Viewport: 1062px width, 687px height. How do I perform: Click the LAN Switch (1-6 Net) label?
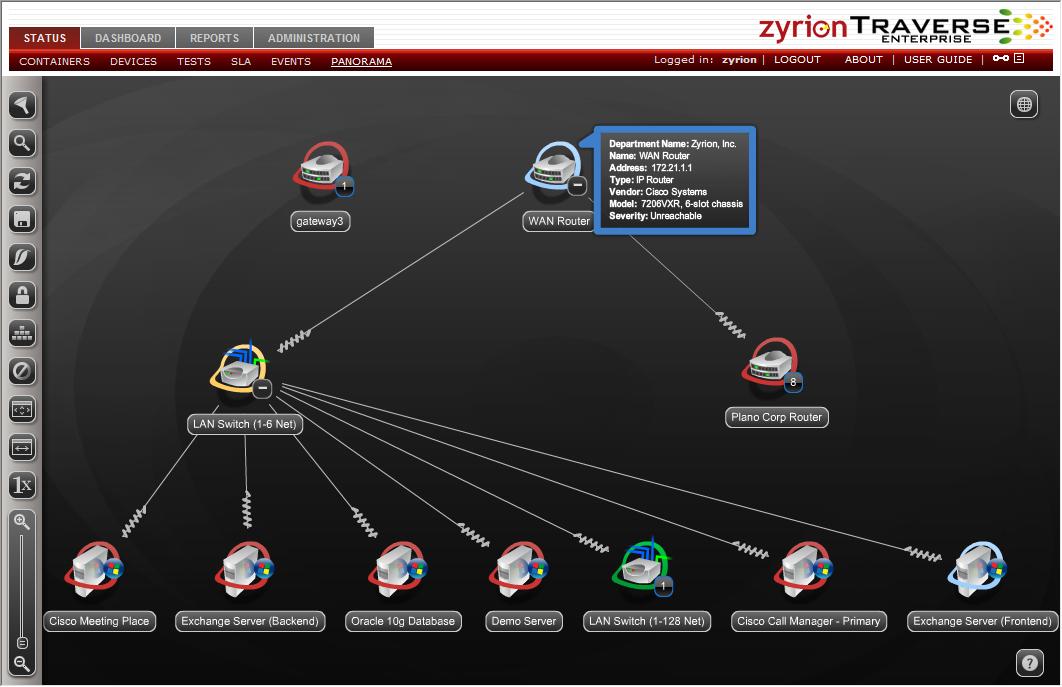tap(245, 424)
